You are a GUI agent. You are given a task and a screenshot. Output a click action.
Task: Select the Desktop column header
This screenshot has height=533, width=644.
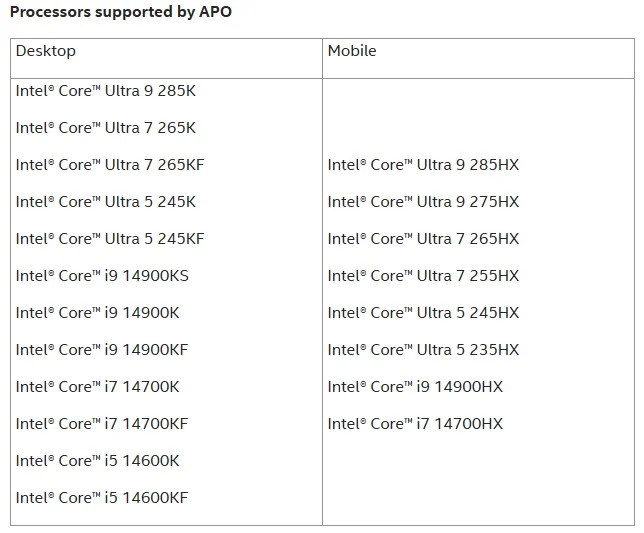click(x=46, y=51)
